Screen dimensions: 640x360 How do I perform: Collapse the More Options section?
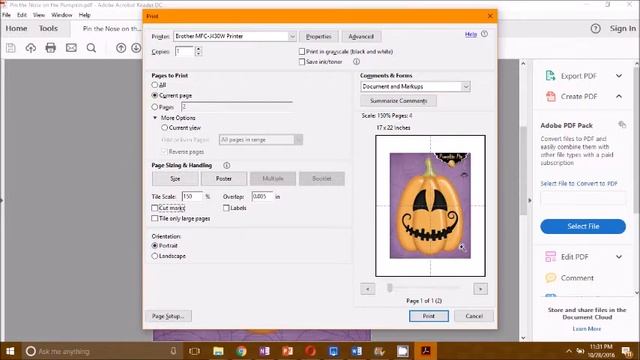point(155,118)
